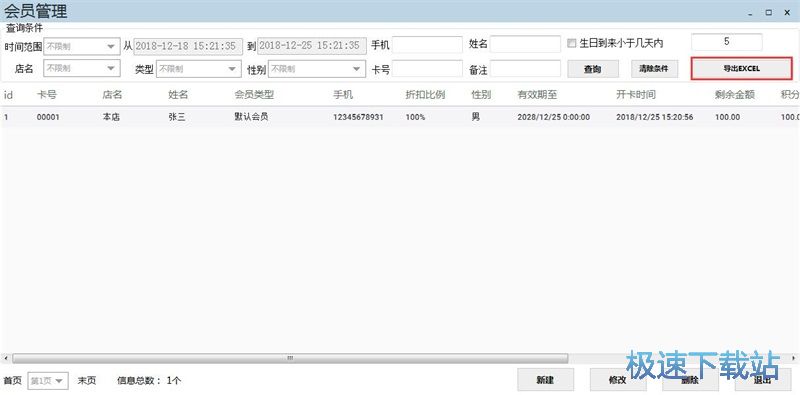
Task: Click the 到 end date field
Action: pyautogui.click(x=312, y=46)
